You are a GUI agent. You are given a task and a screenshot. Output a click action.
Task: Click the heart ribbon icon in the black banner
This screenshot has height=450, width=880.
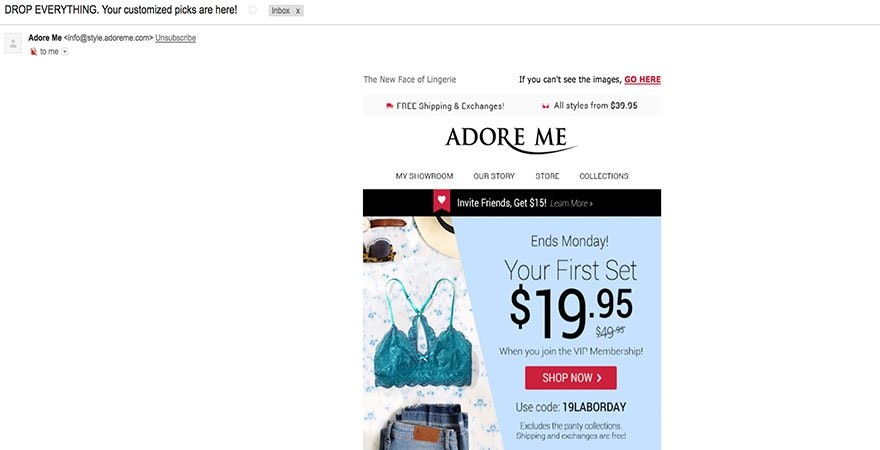tap(442, 201)
